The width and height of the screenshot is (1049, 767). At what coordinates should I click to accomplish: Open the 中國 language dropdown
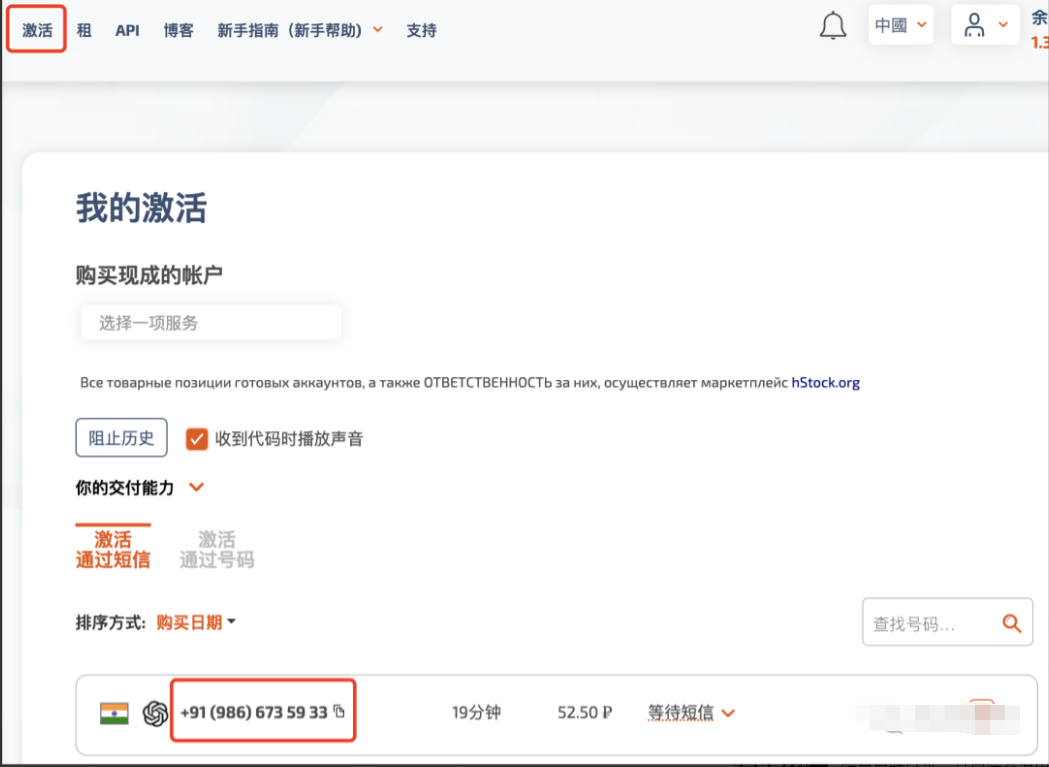click(x=900, y=26)
